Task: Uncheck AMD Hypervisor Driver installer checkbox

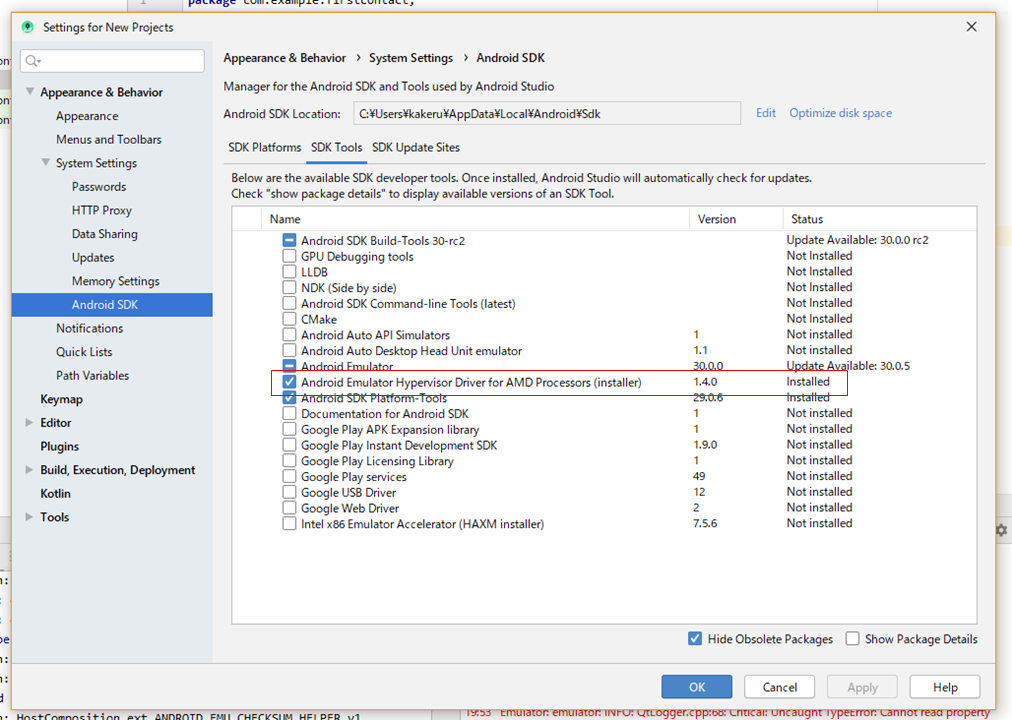Action: [x=289, y=382]
